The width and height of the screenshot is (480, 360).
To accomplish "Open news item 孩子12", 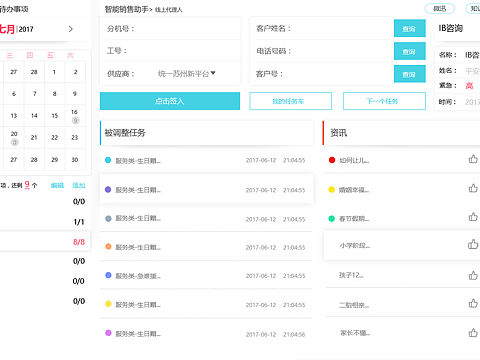I will click(351, 275).
